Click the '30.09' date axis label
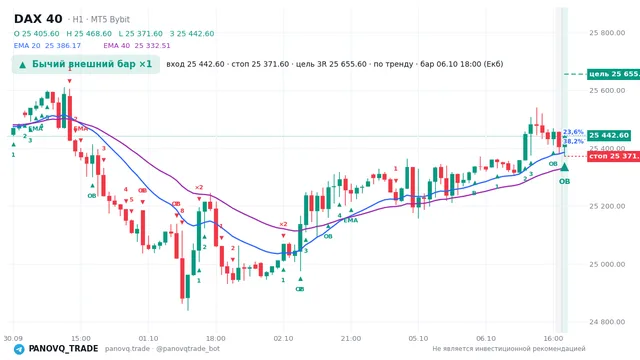640x360 pixels. point(13,338)
